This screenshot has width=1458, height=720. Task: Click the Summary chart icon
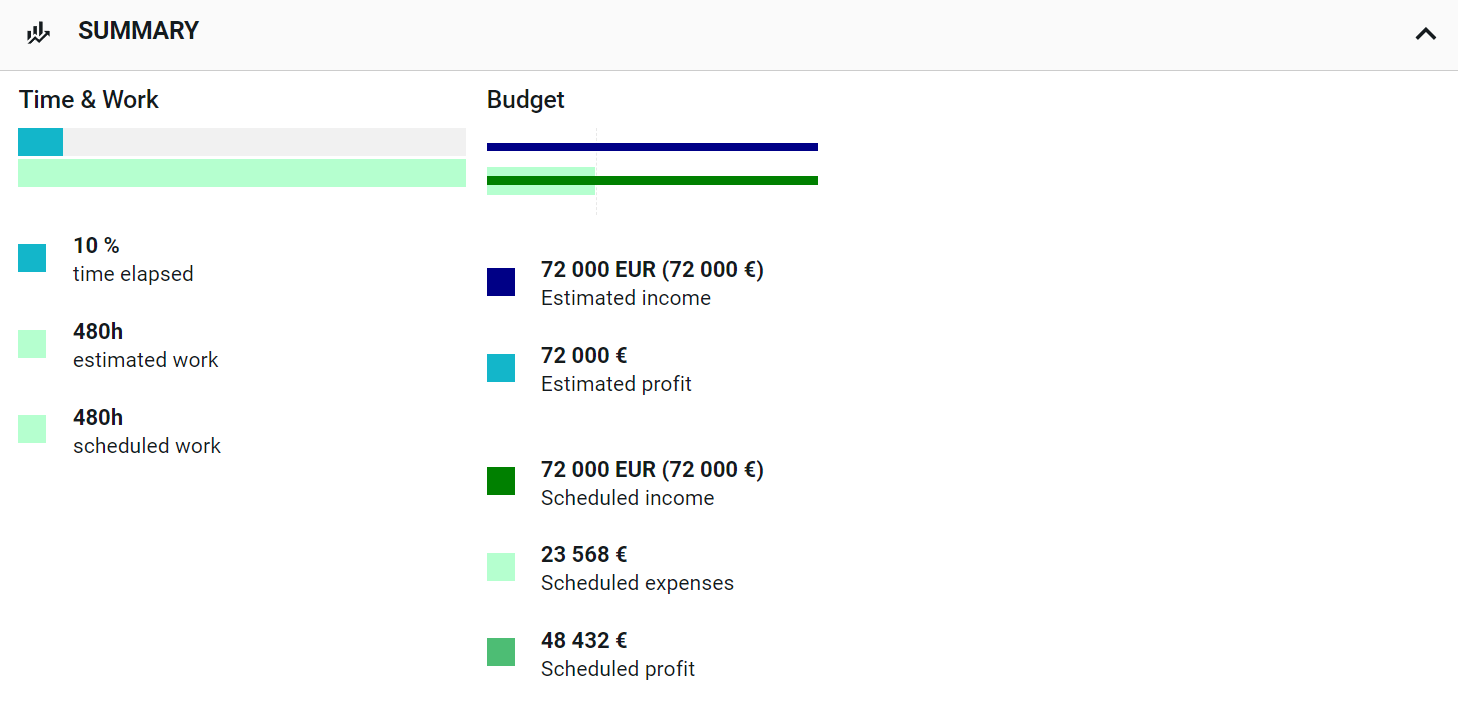point(38,33)
